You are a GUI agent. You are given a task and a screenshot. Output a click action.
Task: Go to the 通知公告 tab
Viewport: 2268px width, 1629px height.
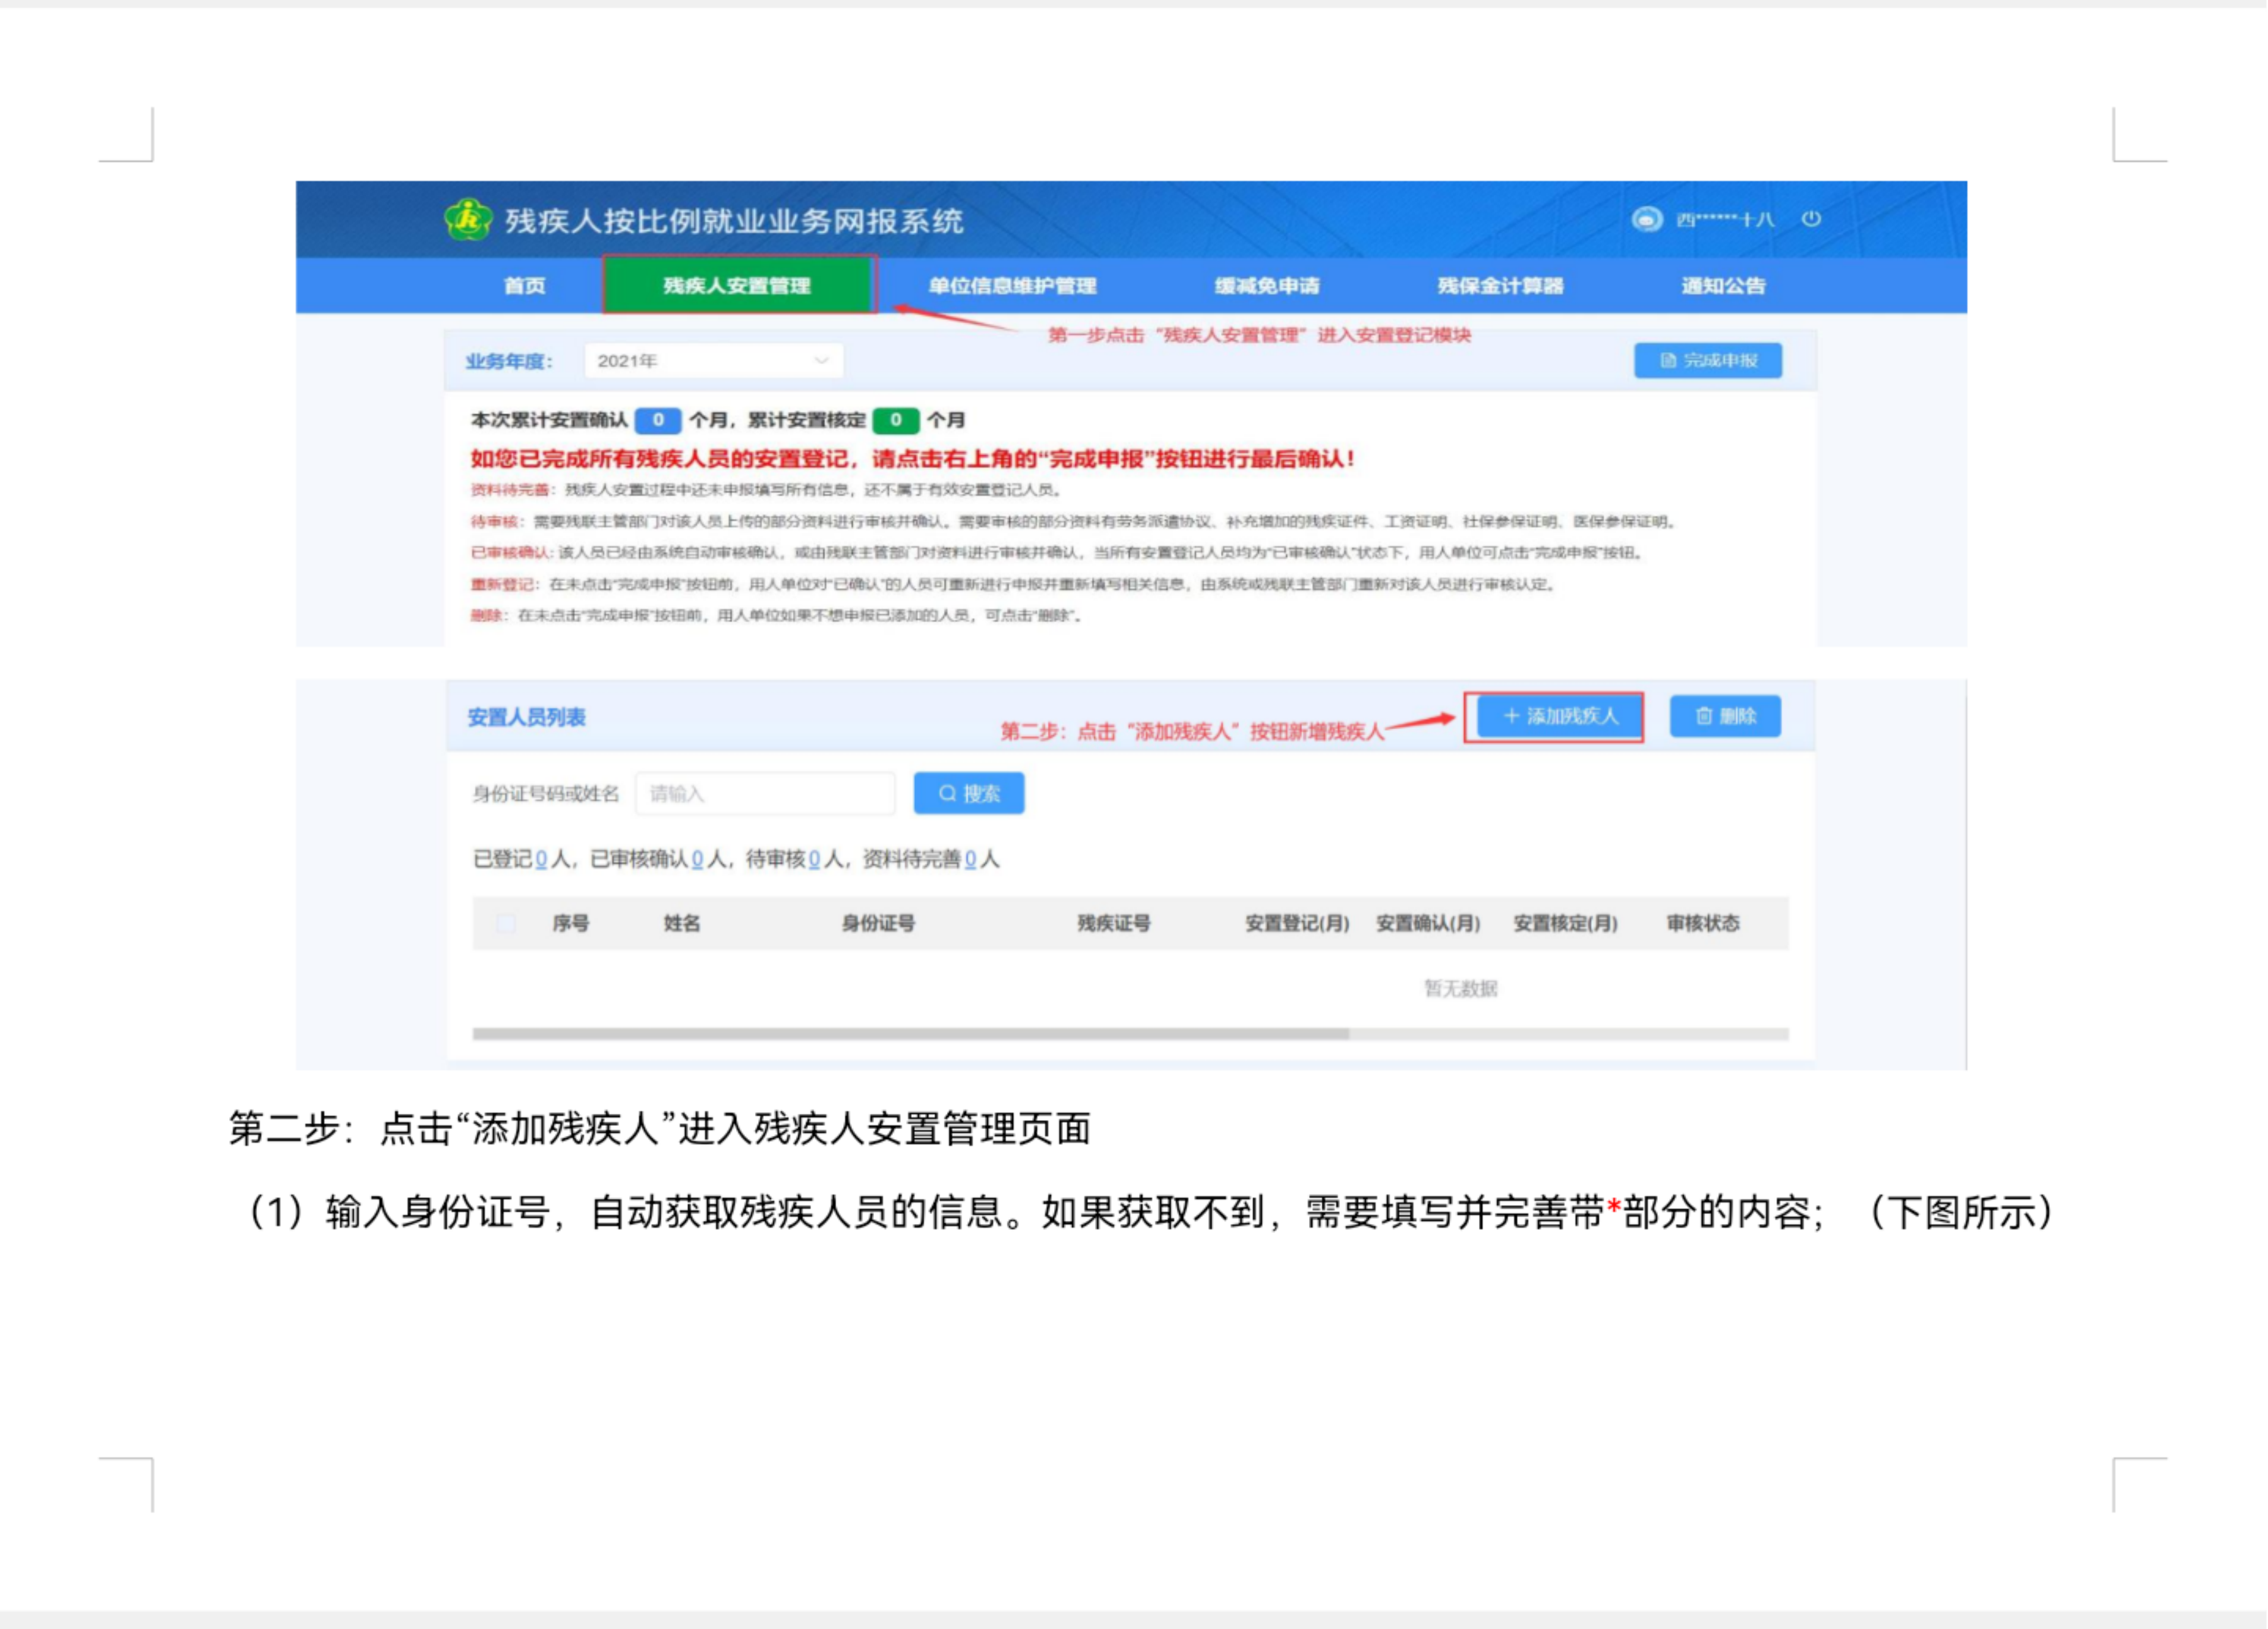(1723, 286)
